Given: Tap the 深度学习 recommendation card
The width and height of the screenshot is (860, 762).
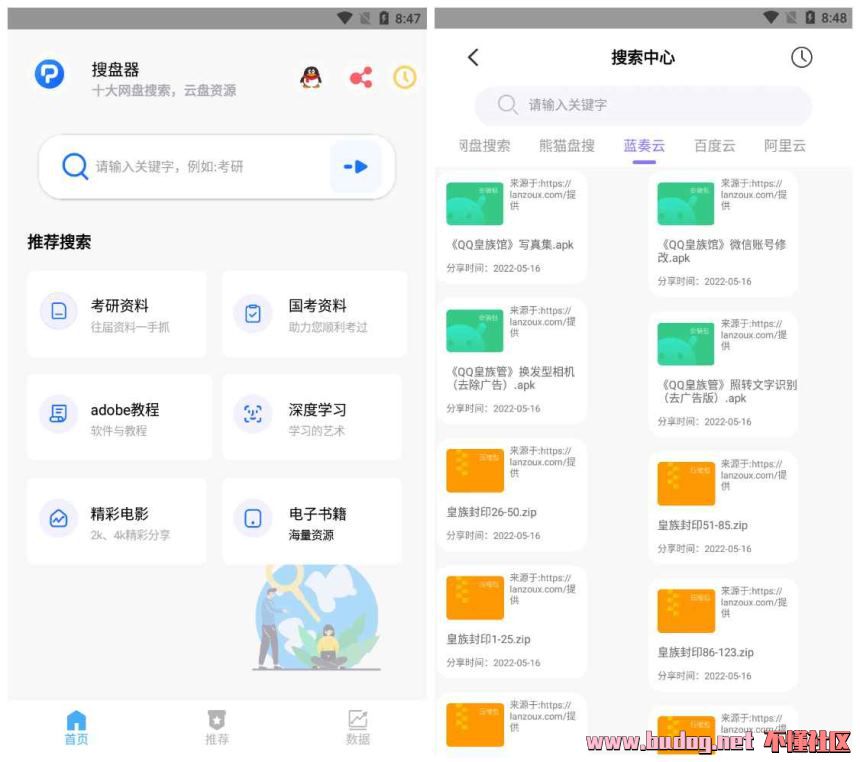Looking at the screenshot, I should [x=312, y=418].
